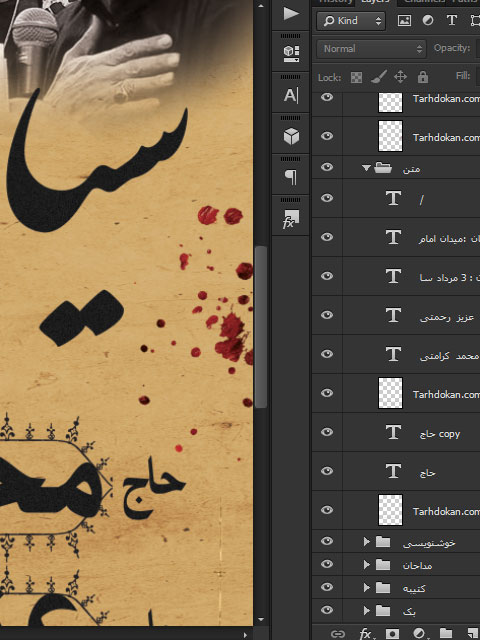Click the canvas vertical scrollbar thumb
This screenshot has width=480, height=640.
pyautogui.click(x=261, y=327)
